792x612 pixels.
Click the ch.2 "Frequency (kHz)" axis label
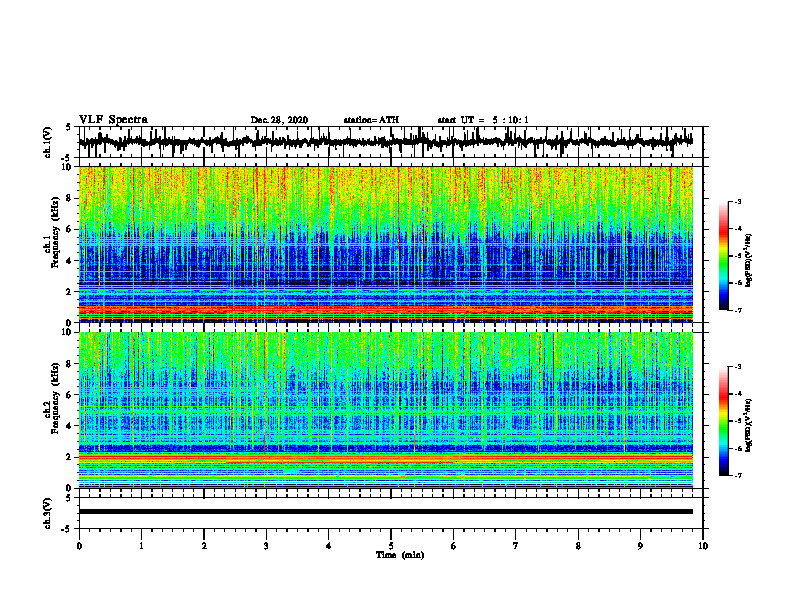55,398
